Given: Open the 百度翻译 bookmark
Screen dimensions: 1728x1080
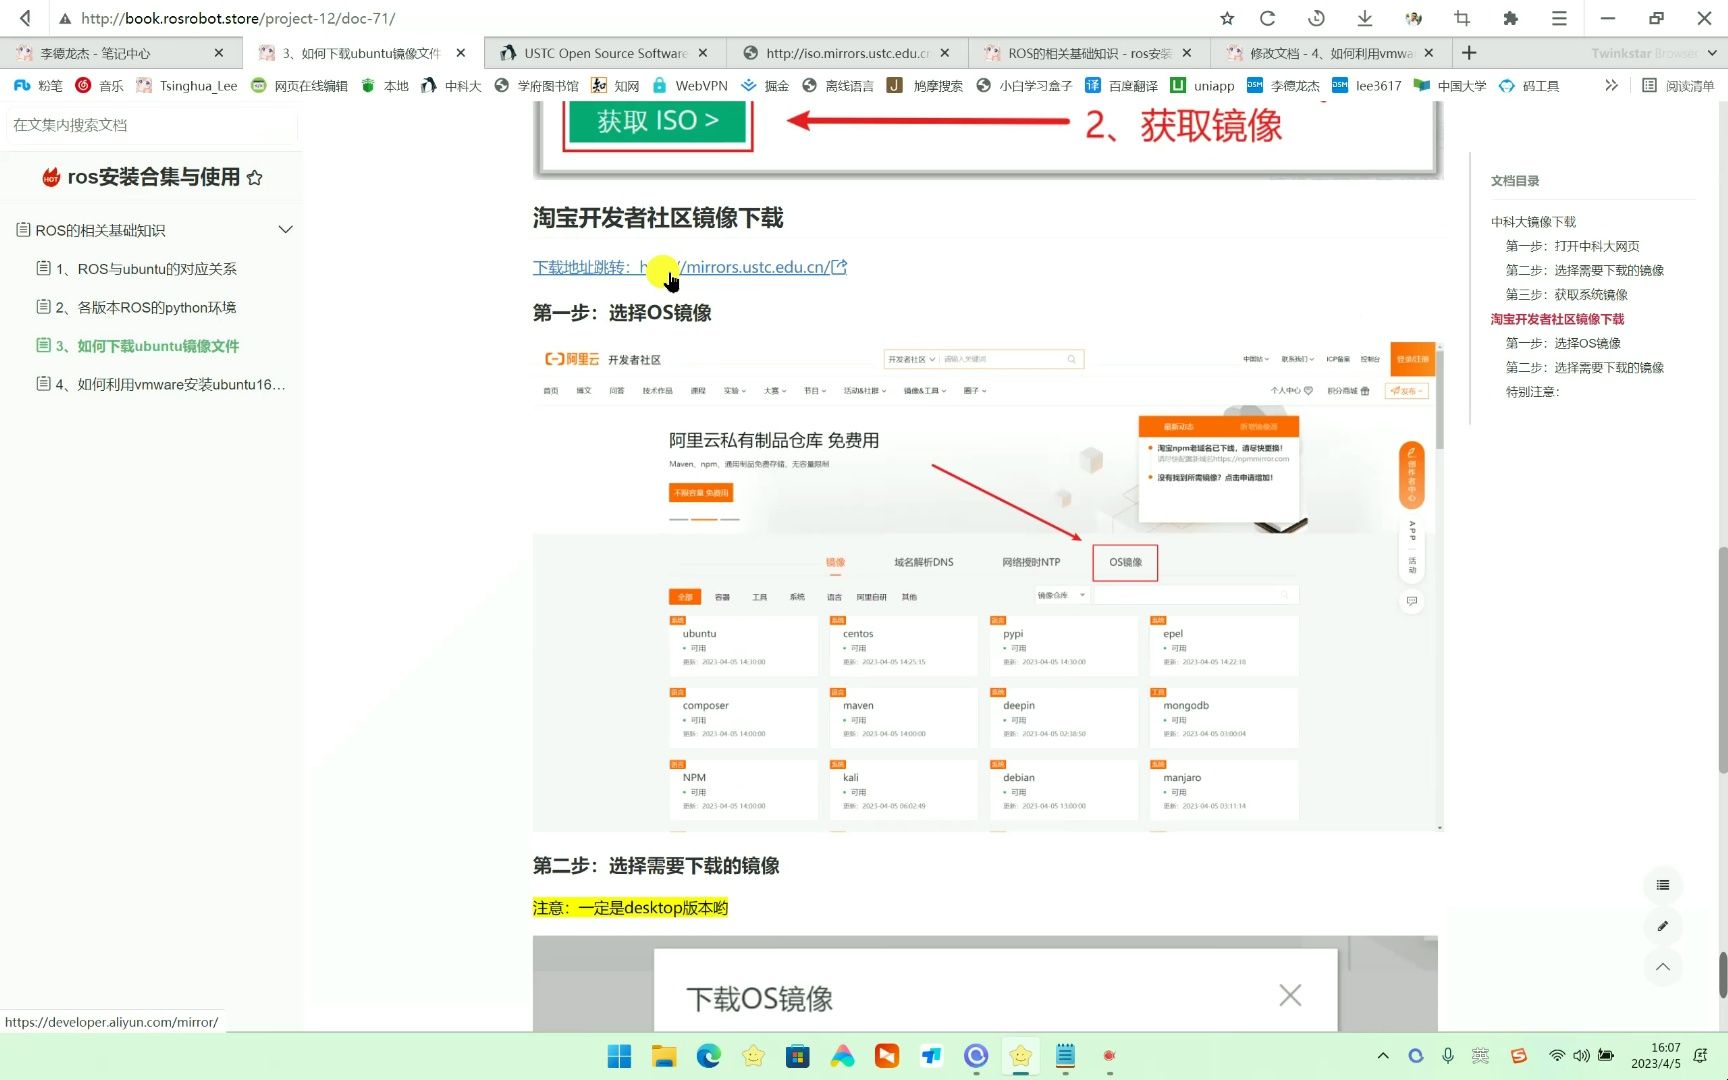Looking at the screenshot, I should click(1121, 86).
